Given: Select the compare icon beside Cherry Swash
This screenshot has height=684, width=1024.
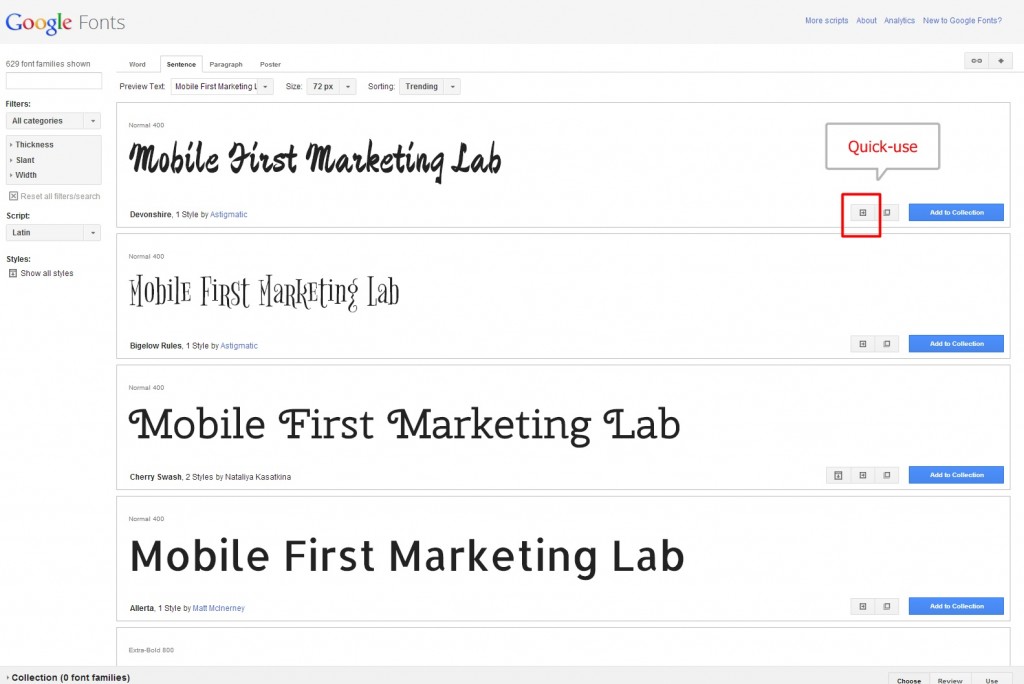Looking at the screenshot, I should [x=838, y=475].
